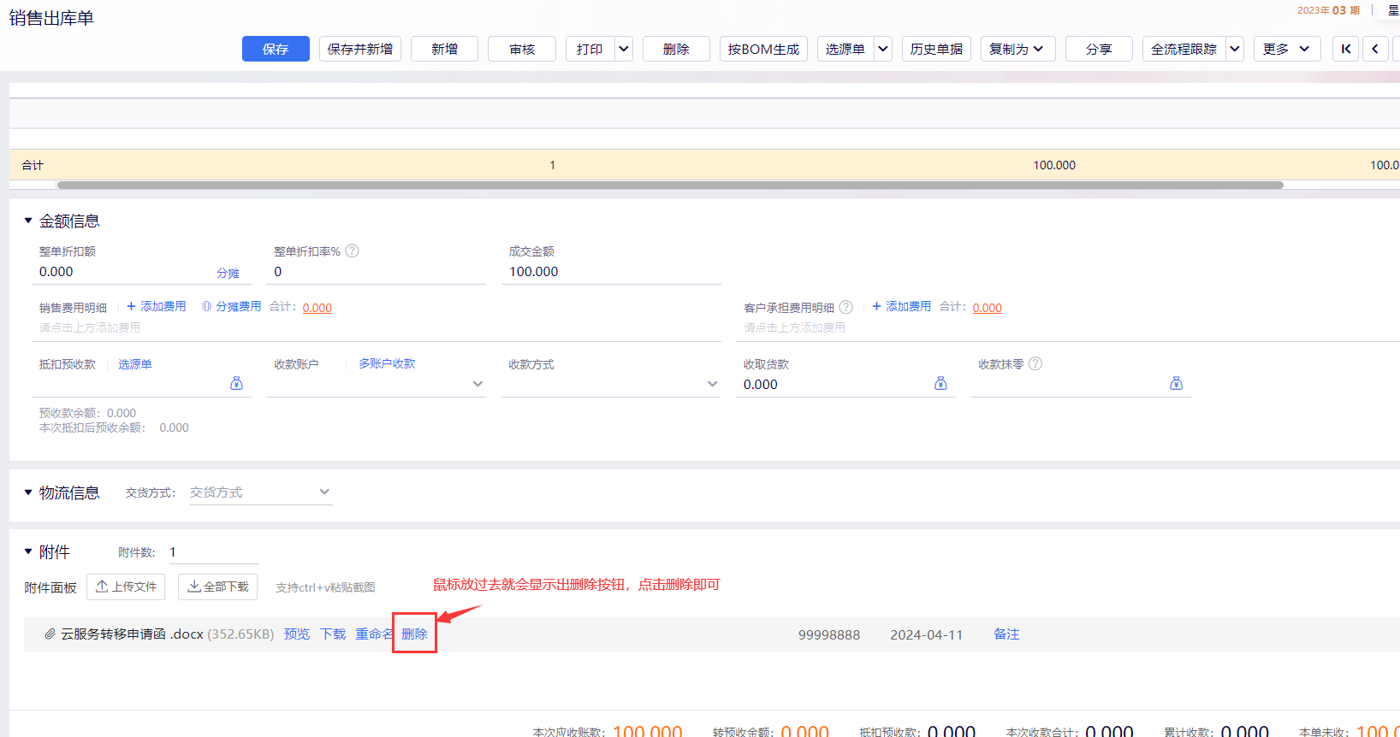Click 全流程跟踪 button

click(x=1184, y=49)
